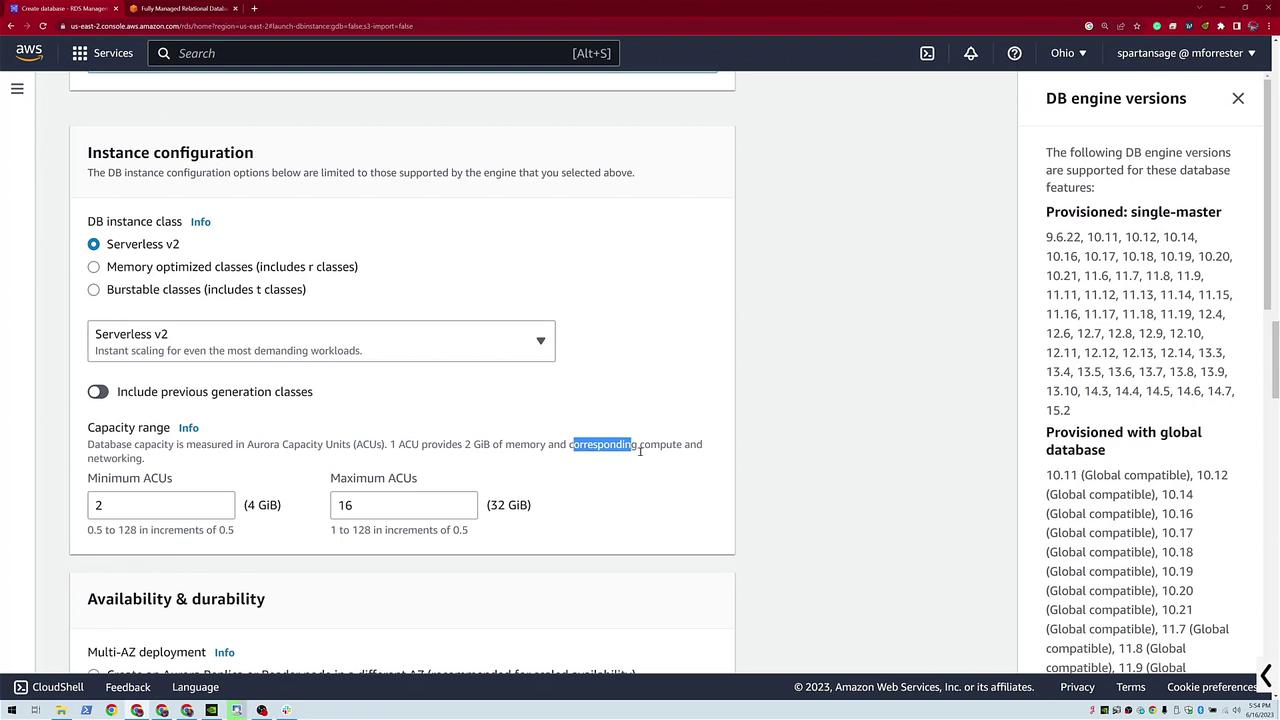Click the '(32 GiB)' value text
The height and width of the screenshot is (720, 1280).
pyautogui.click(x=509, y=505)
